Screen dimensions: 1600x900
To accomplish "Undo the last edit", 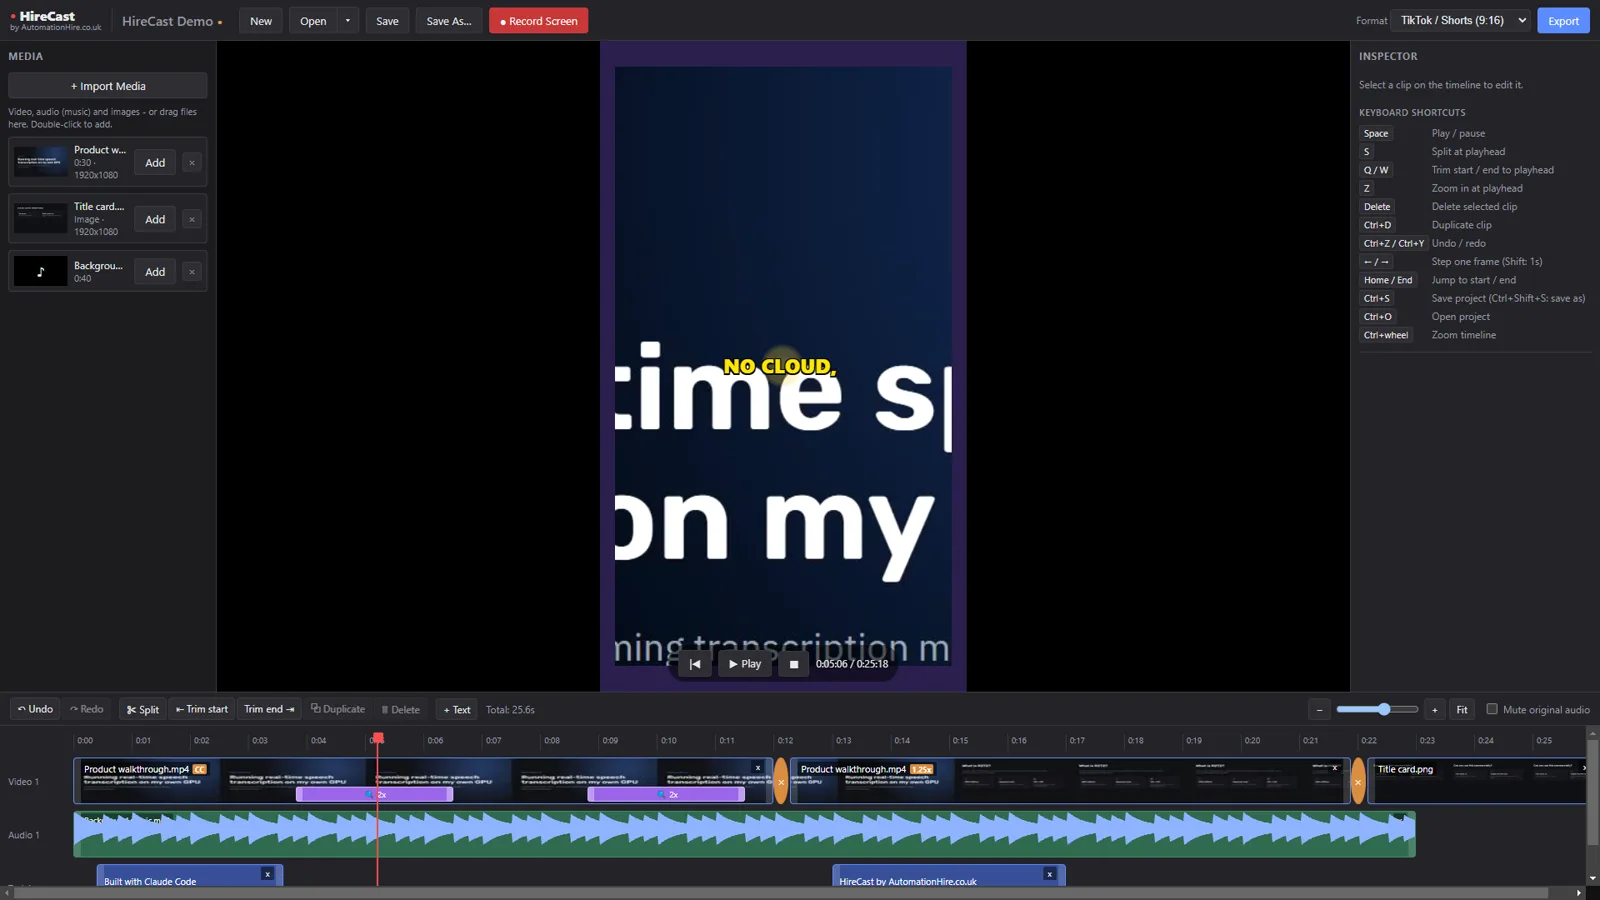I will click(x=35, y=710).
